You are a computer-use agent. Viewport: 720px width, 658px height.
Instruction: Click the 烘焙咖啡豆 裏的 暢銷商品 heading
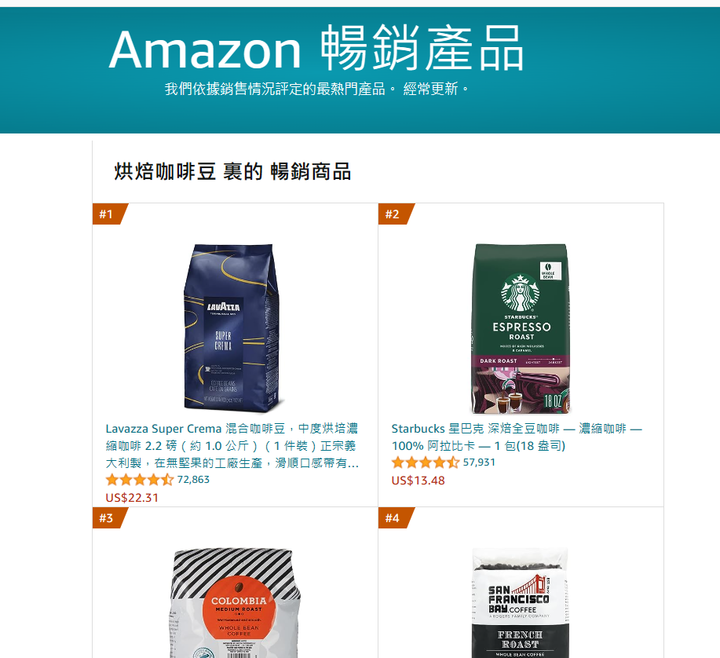pos(232,172)
